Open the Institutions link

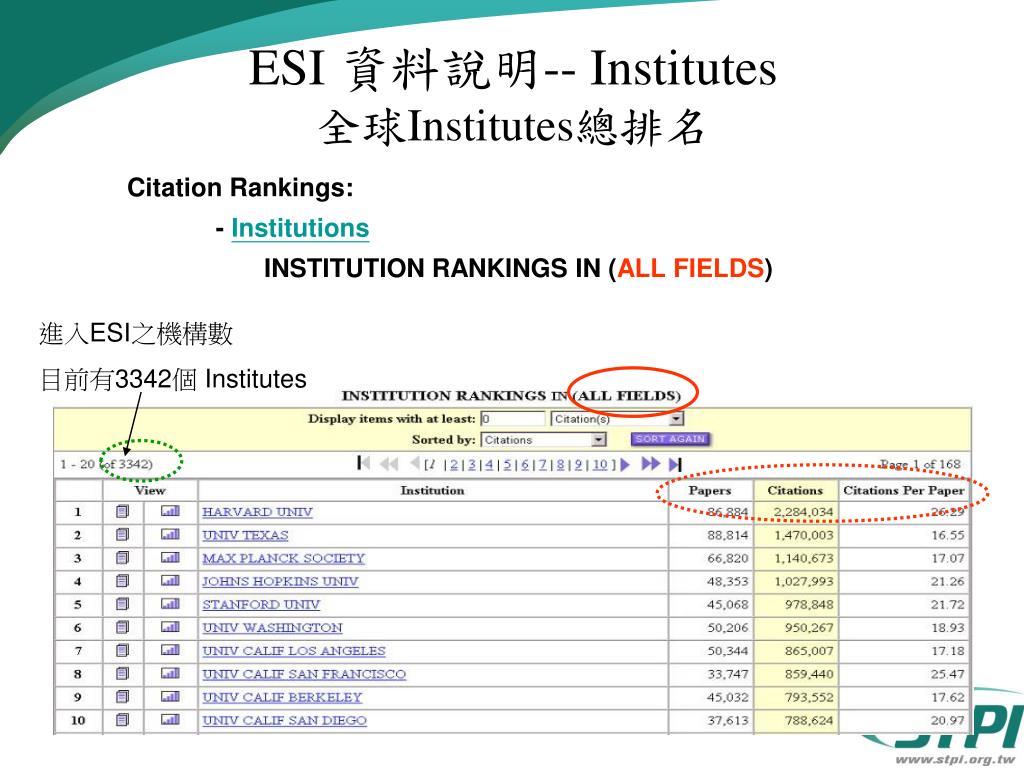[300, 228]
